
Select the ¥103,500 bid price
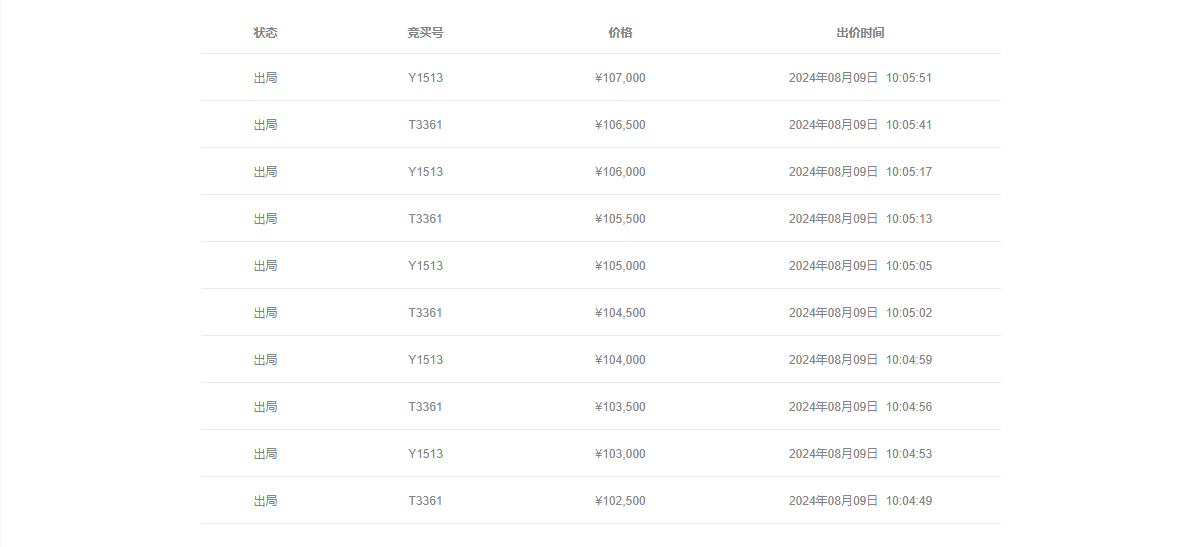[620, 407]
